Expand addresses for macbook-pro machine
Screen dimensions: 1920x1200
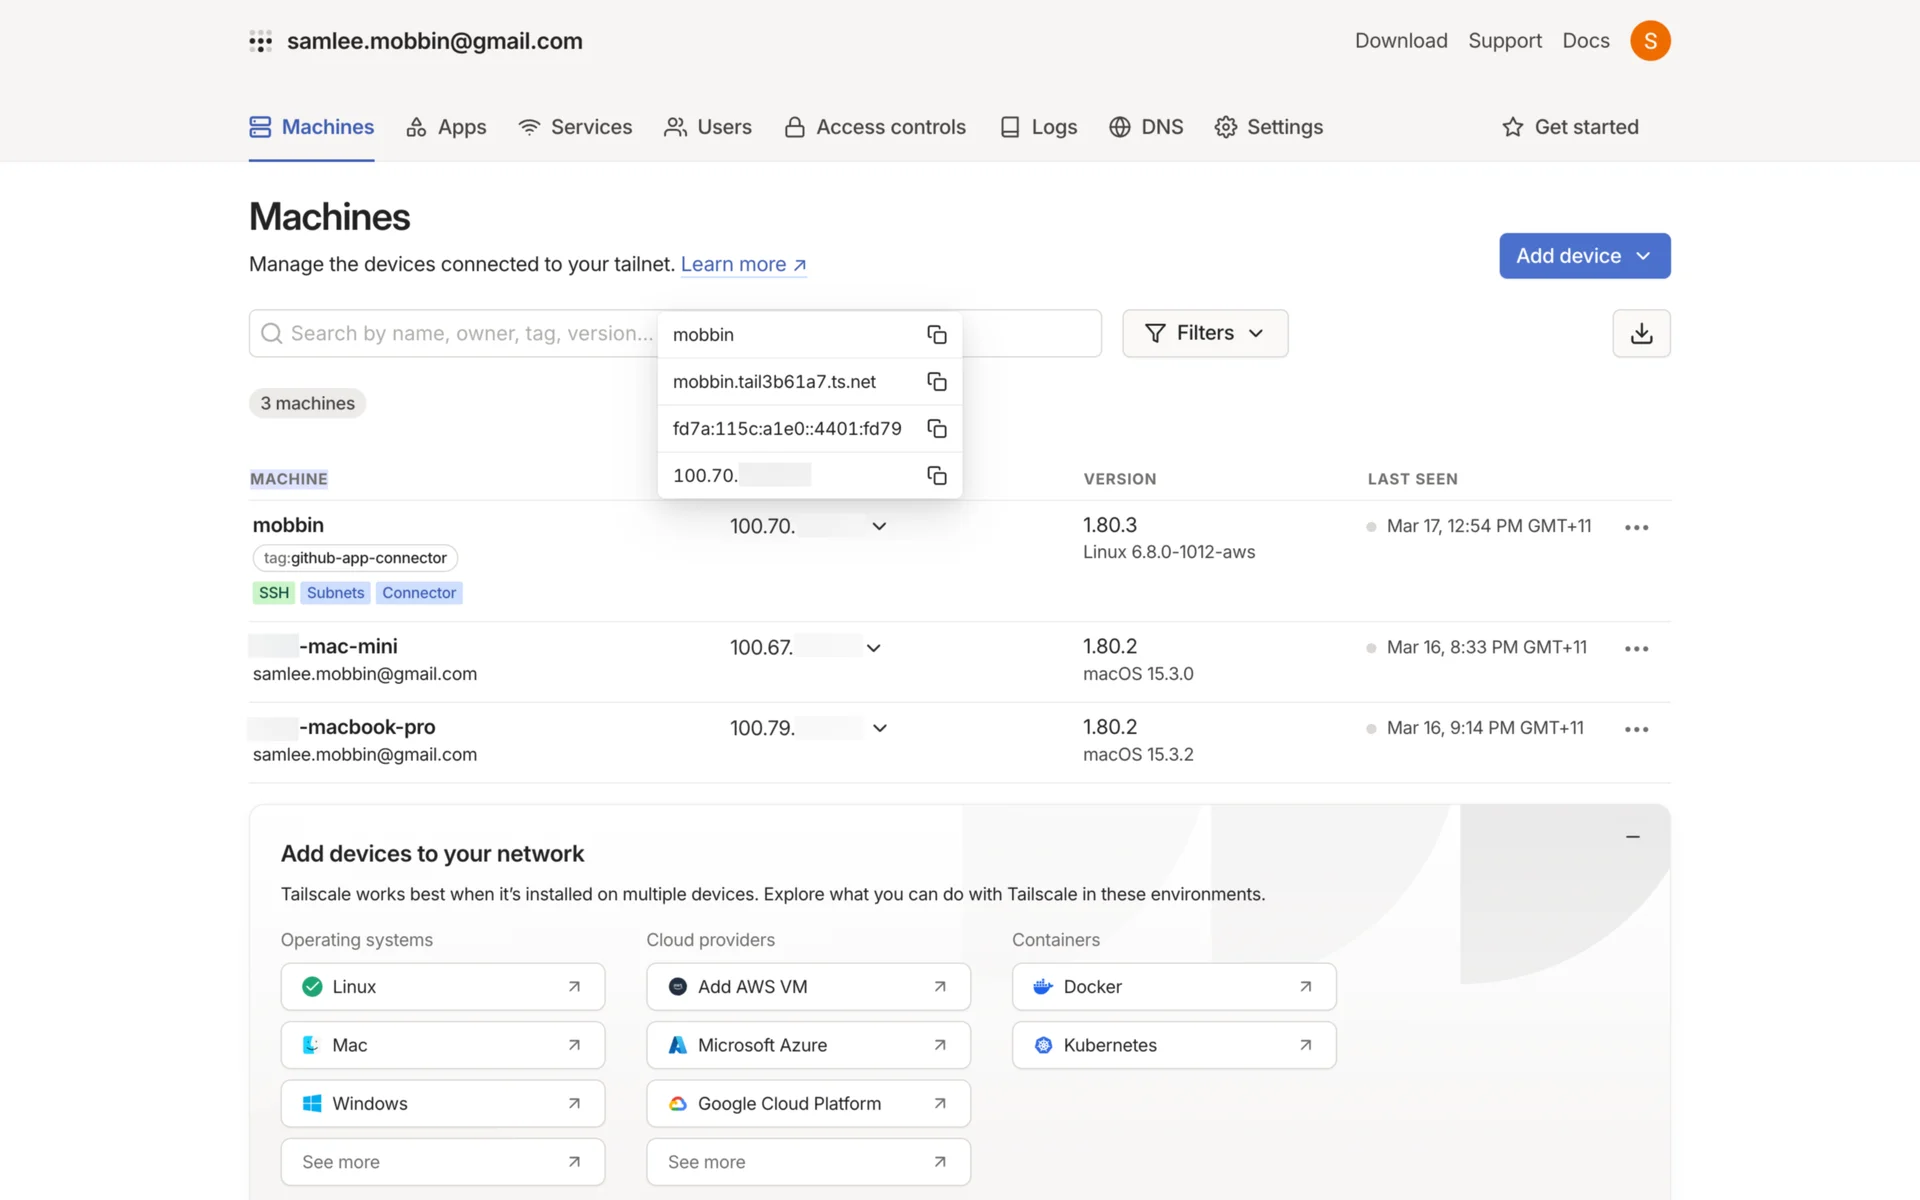click(x=879, y=728)
